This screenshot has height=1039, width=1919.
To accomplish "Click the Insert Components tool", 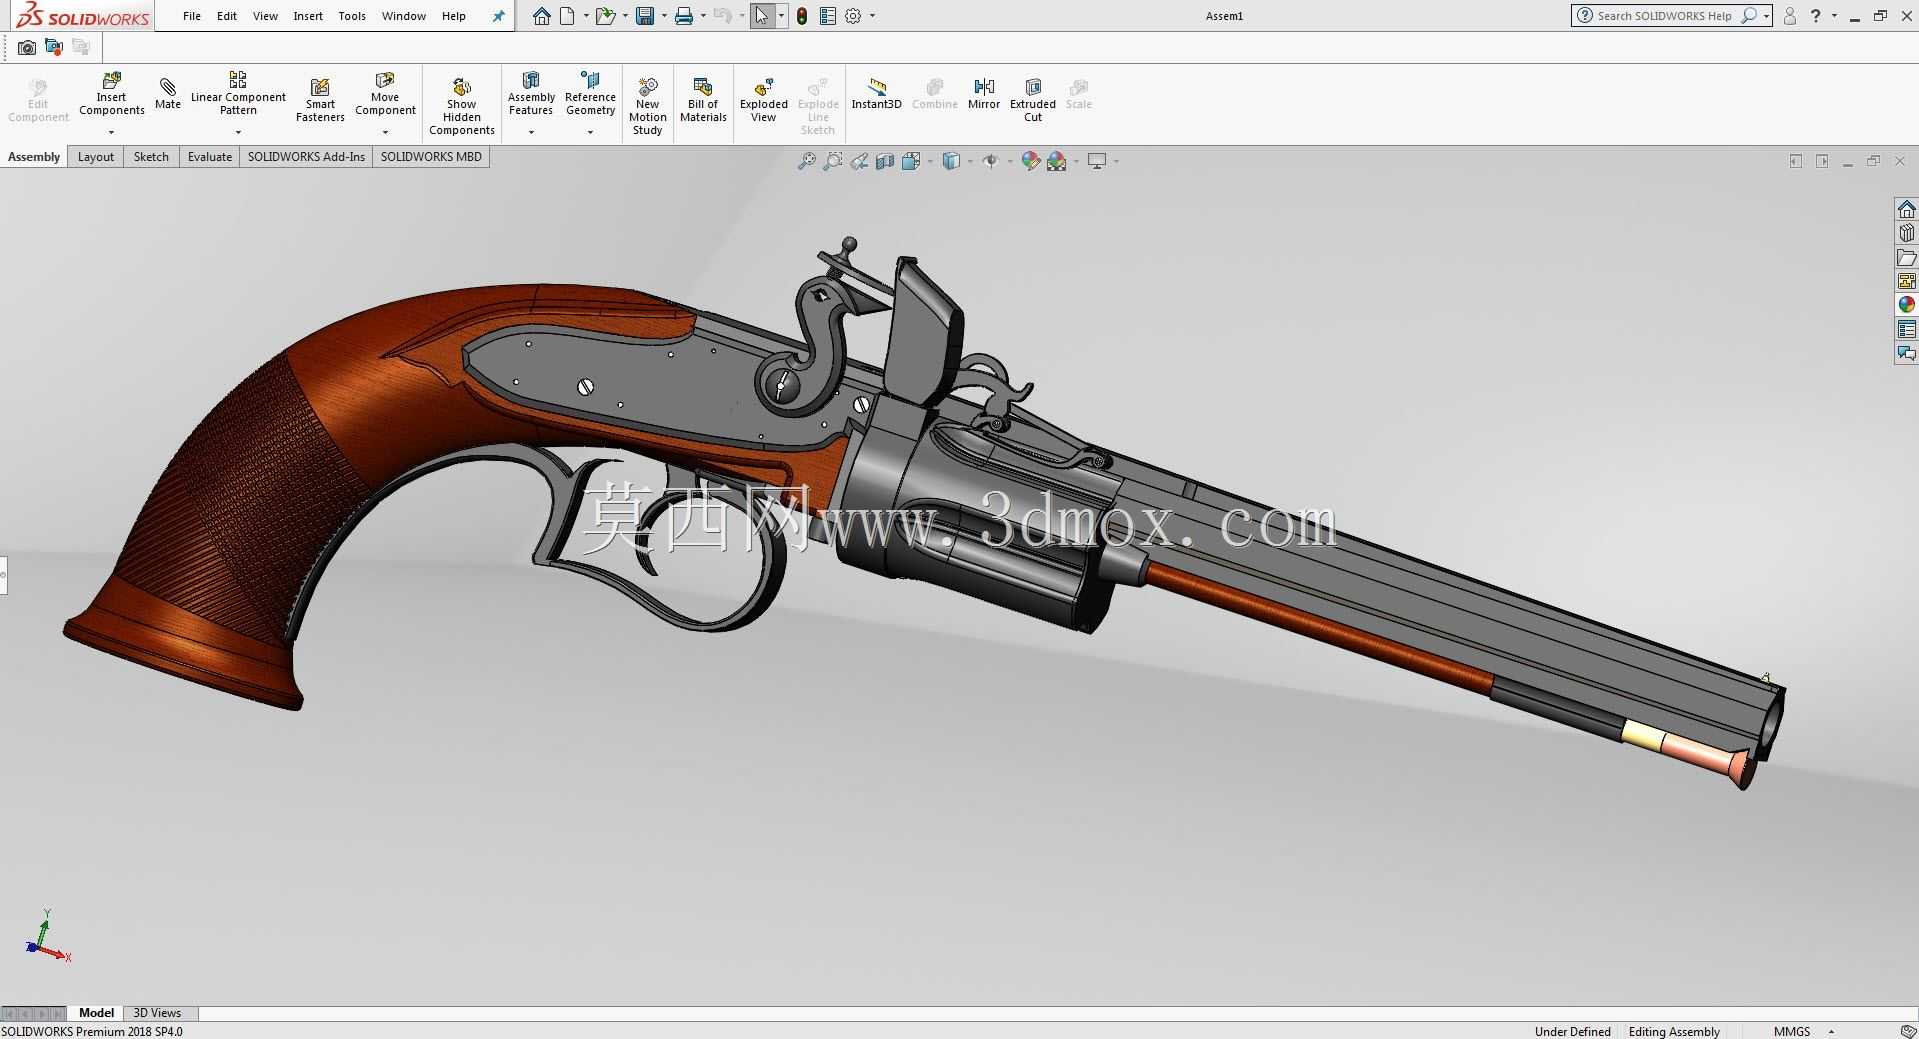I will point(111,95).
